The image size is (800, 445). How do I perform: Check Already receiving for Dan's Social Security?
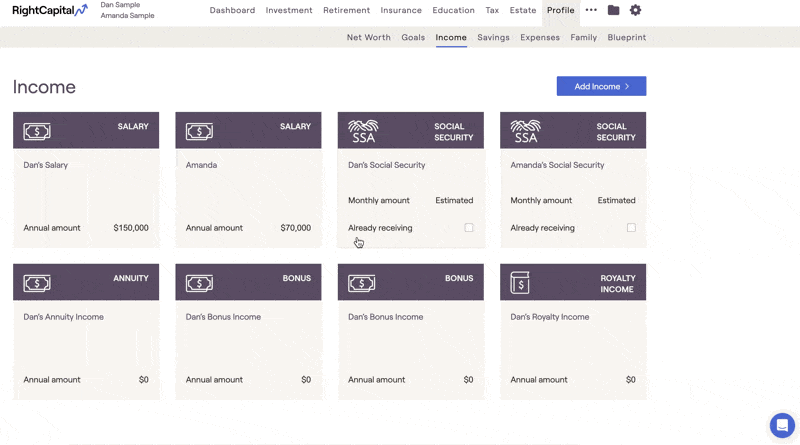click(x=469, y=228)
